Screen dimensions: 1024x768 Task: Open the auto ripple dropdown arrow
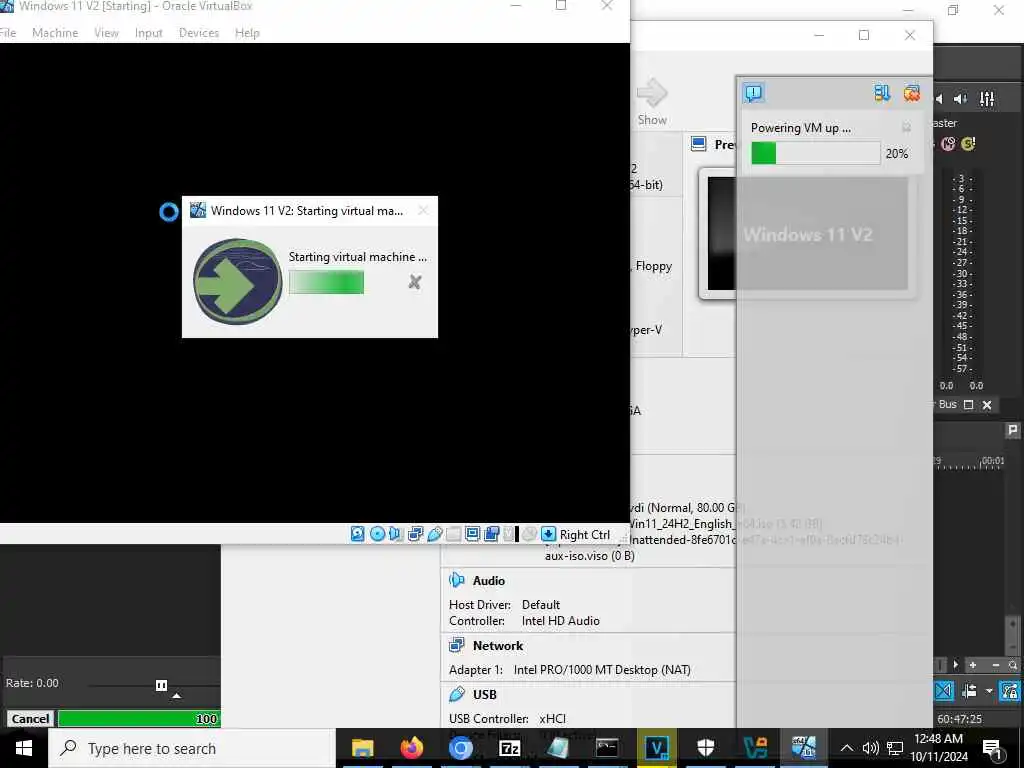(x=989, y=690)
